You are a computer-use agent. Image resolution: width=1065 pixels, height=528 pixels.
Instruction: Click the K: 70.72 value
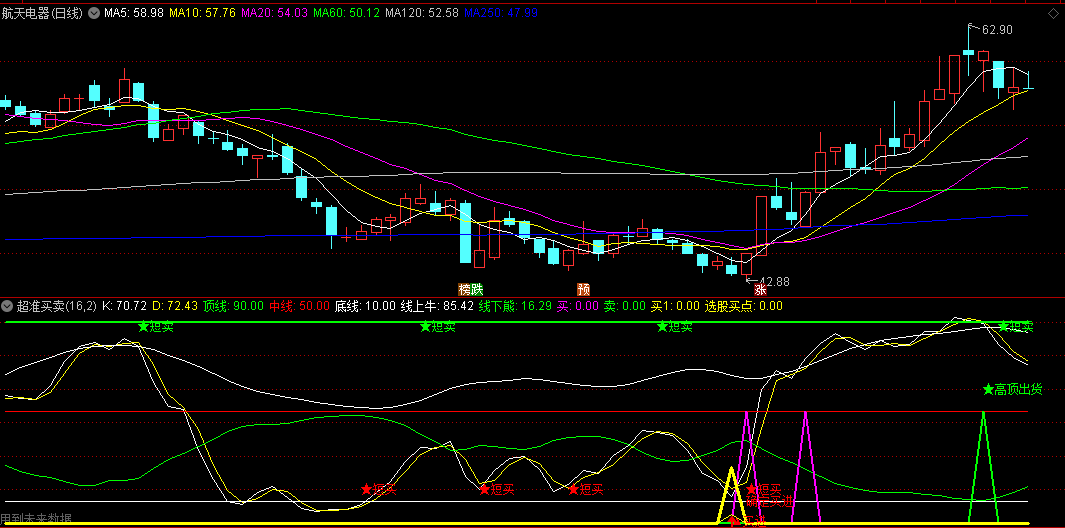124,306
